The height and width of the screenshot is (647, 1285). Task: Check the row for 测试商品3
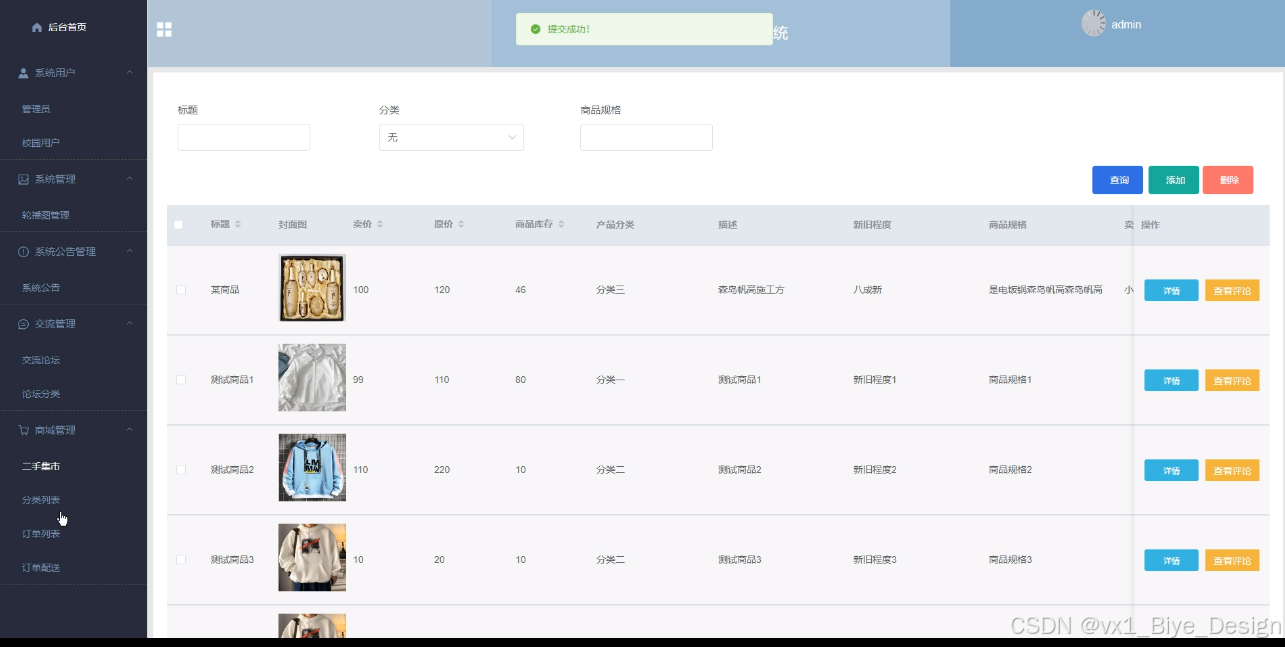(181, 560)
